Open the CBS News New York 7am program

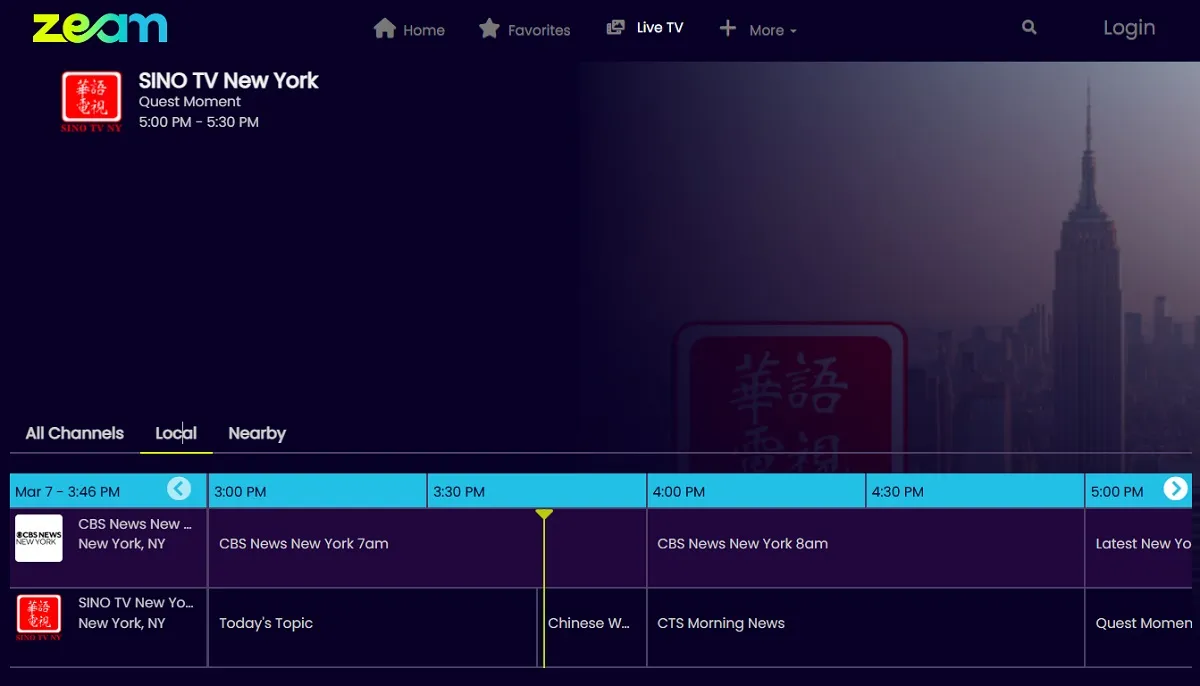pyautogui.click(x=428, y=548)
